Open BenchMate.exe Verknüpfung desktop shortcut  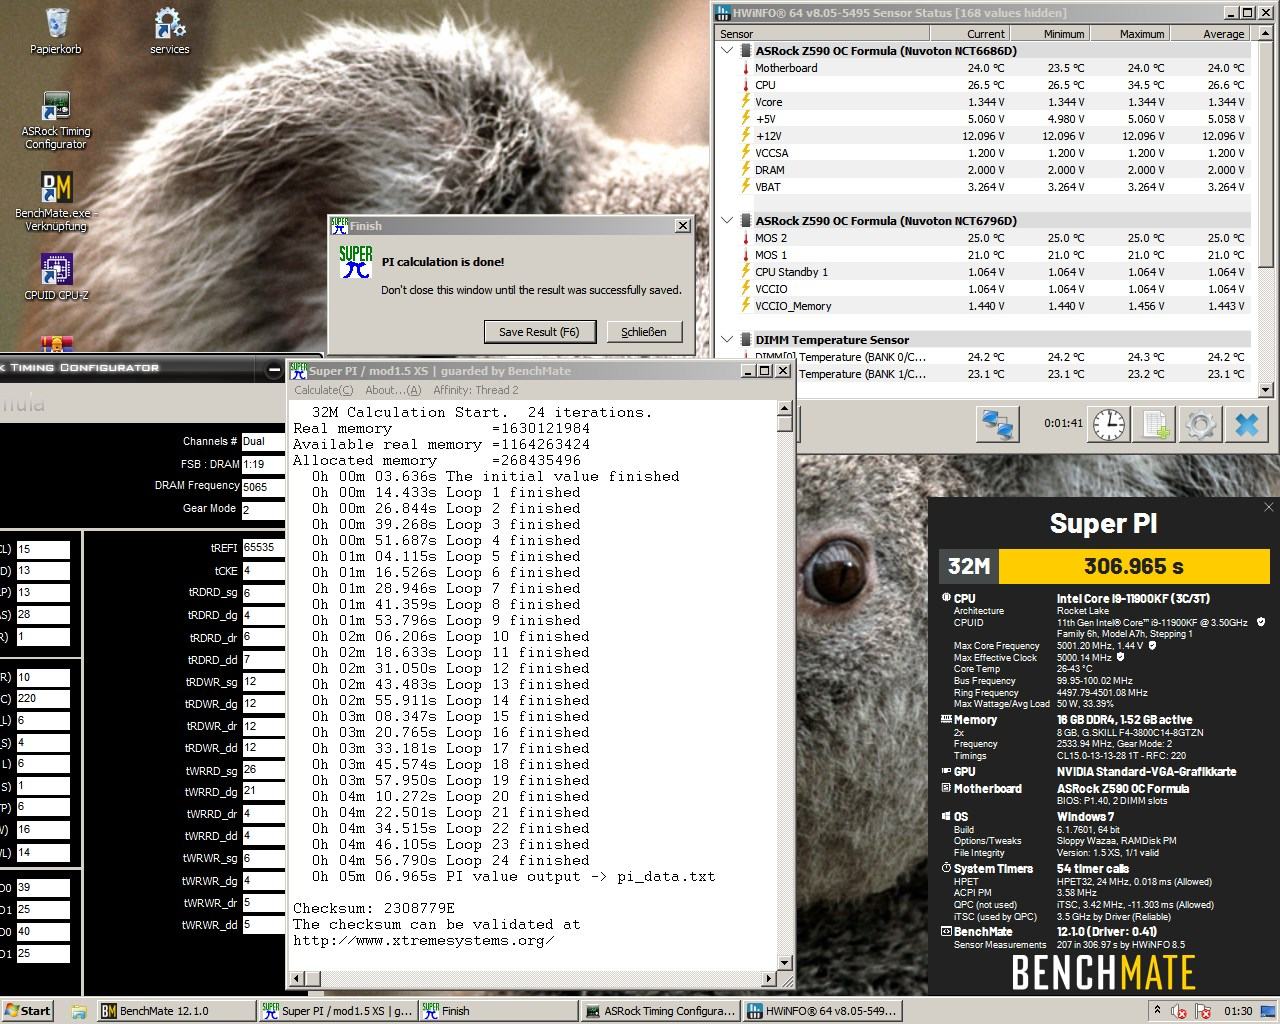56,203
